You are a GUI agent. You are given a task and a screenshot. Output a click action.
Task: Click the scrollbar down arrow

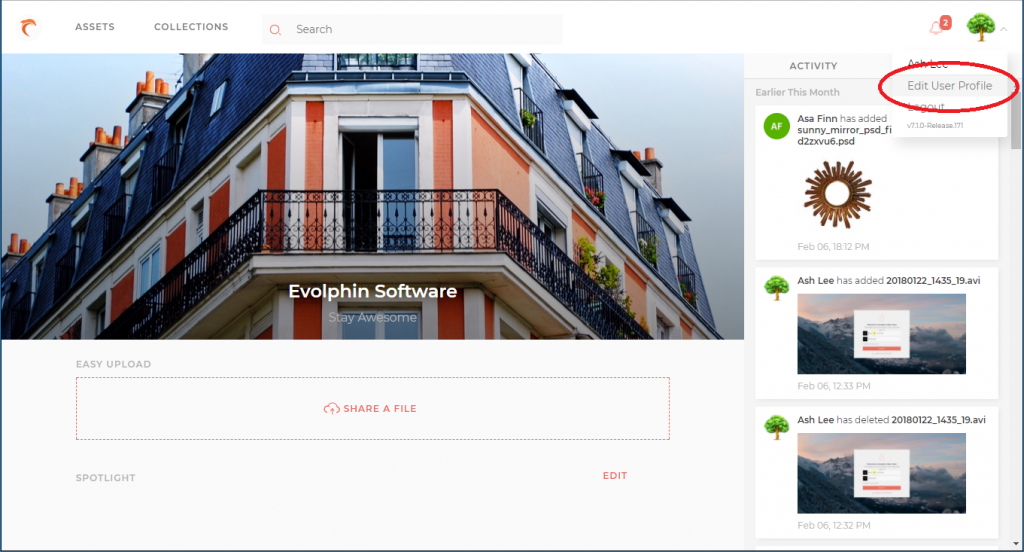[1016, 544]
